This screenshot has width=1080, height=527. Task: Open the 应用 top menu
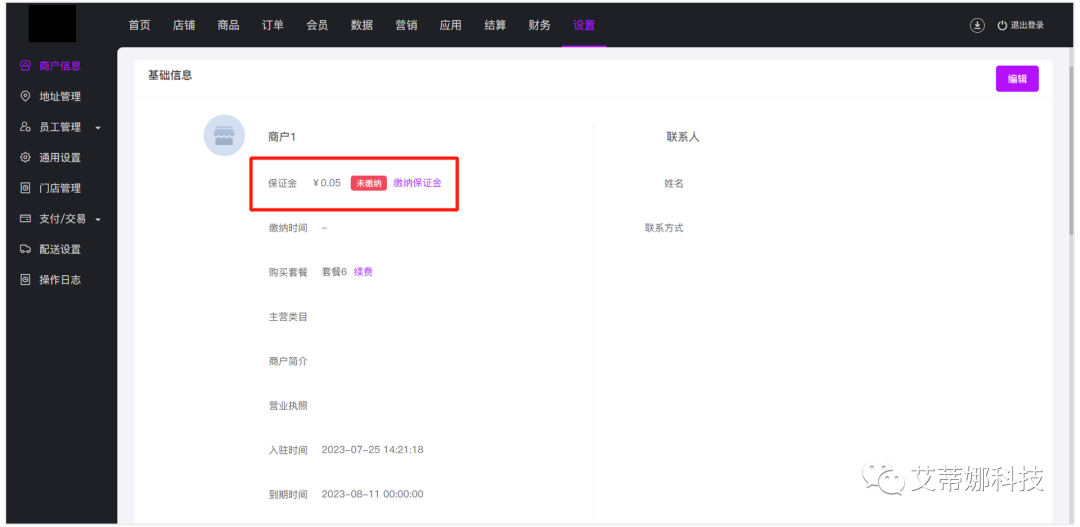coord(450,25)
